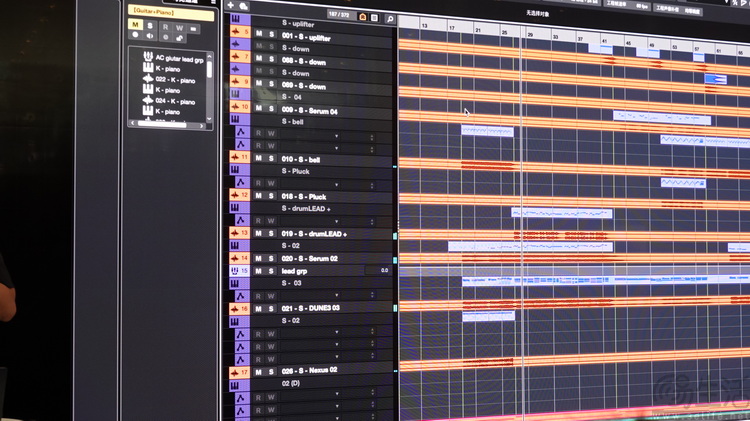Click audio track icon of 026 - S - Nexus 02
This screenshot has height=421, width=750.
[x=235, y=372]
